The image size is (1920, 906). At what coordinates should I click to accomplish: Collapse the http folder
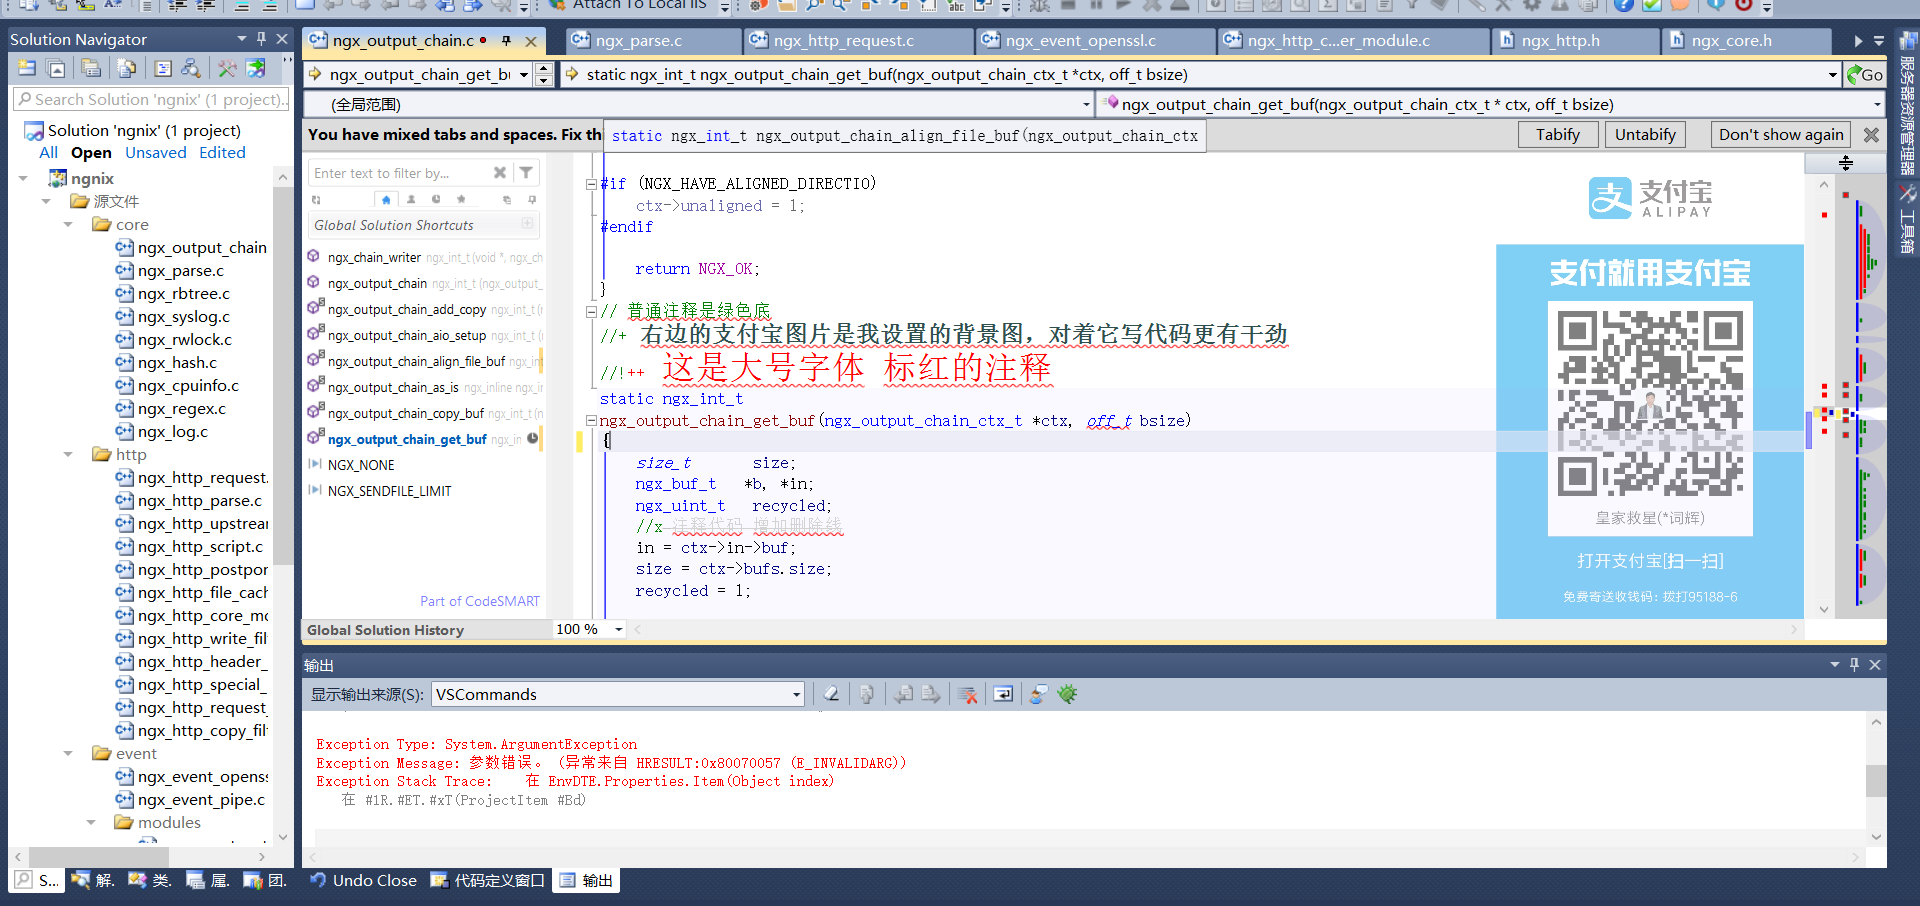(x=68, y=455)
